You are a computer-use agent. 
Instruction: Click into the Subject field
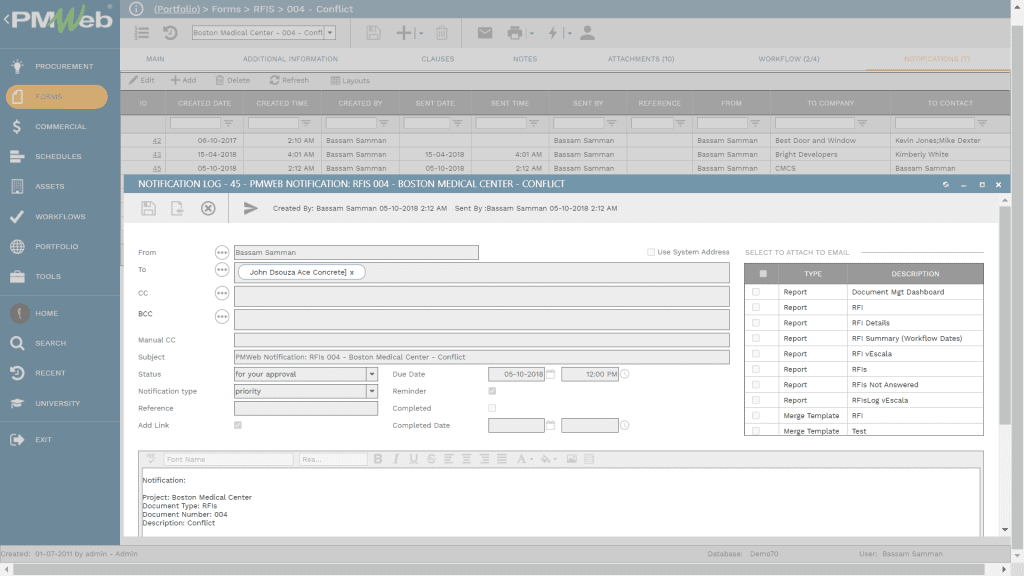coord(481,357)
